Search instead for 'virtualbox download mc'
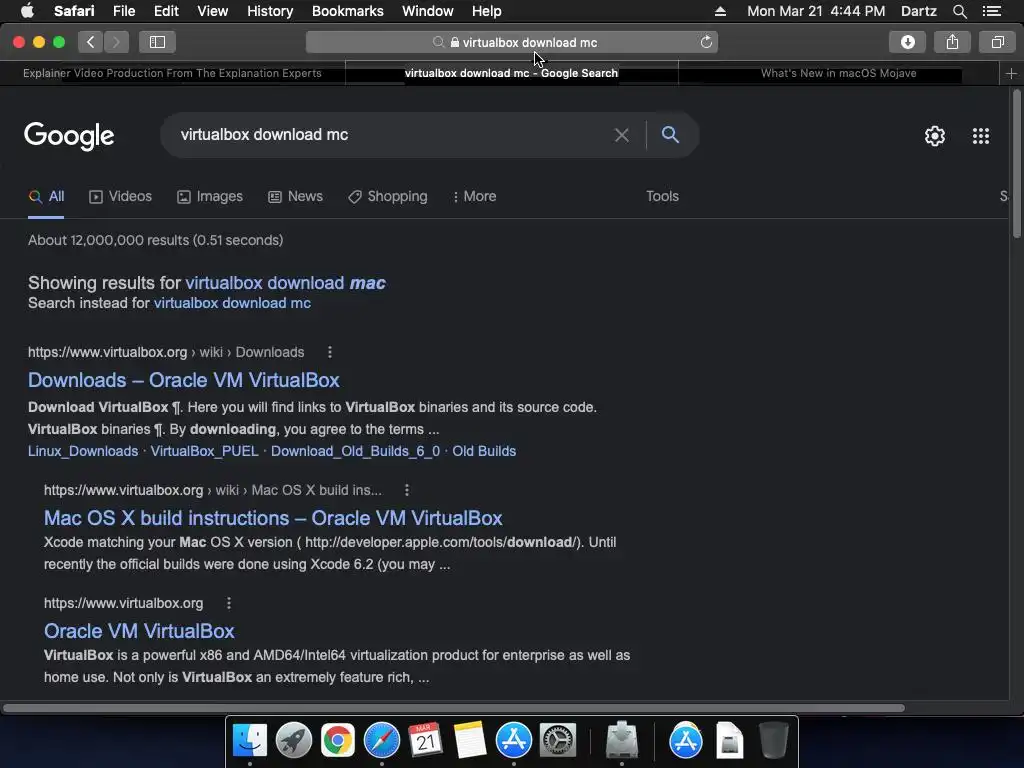This screenshot has width=1024, height=768. tap(232, 303)
